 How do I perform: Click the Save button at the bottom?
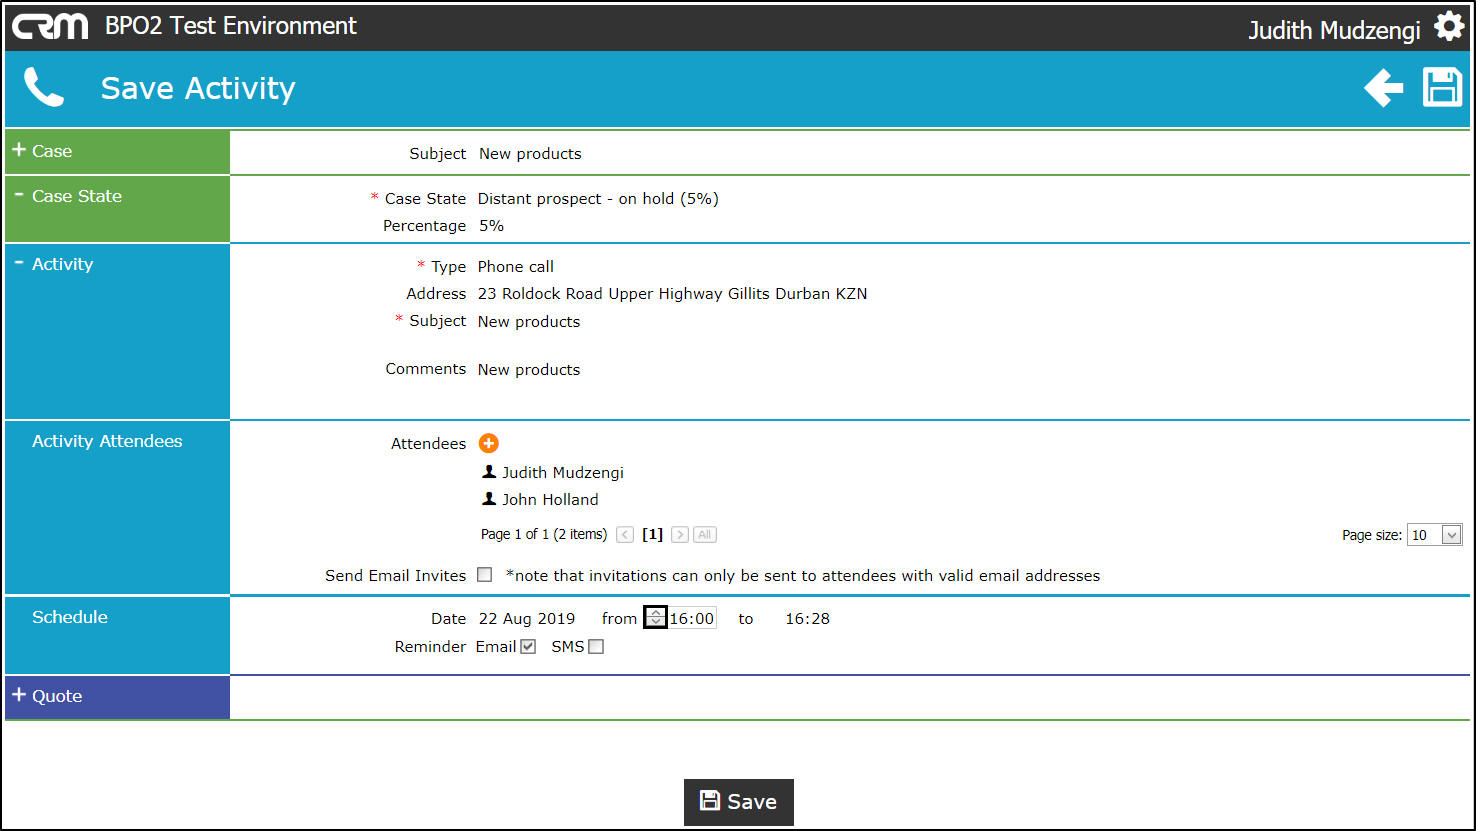pos(739,802)
